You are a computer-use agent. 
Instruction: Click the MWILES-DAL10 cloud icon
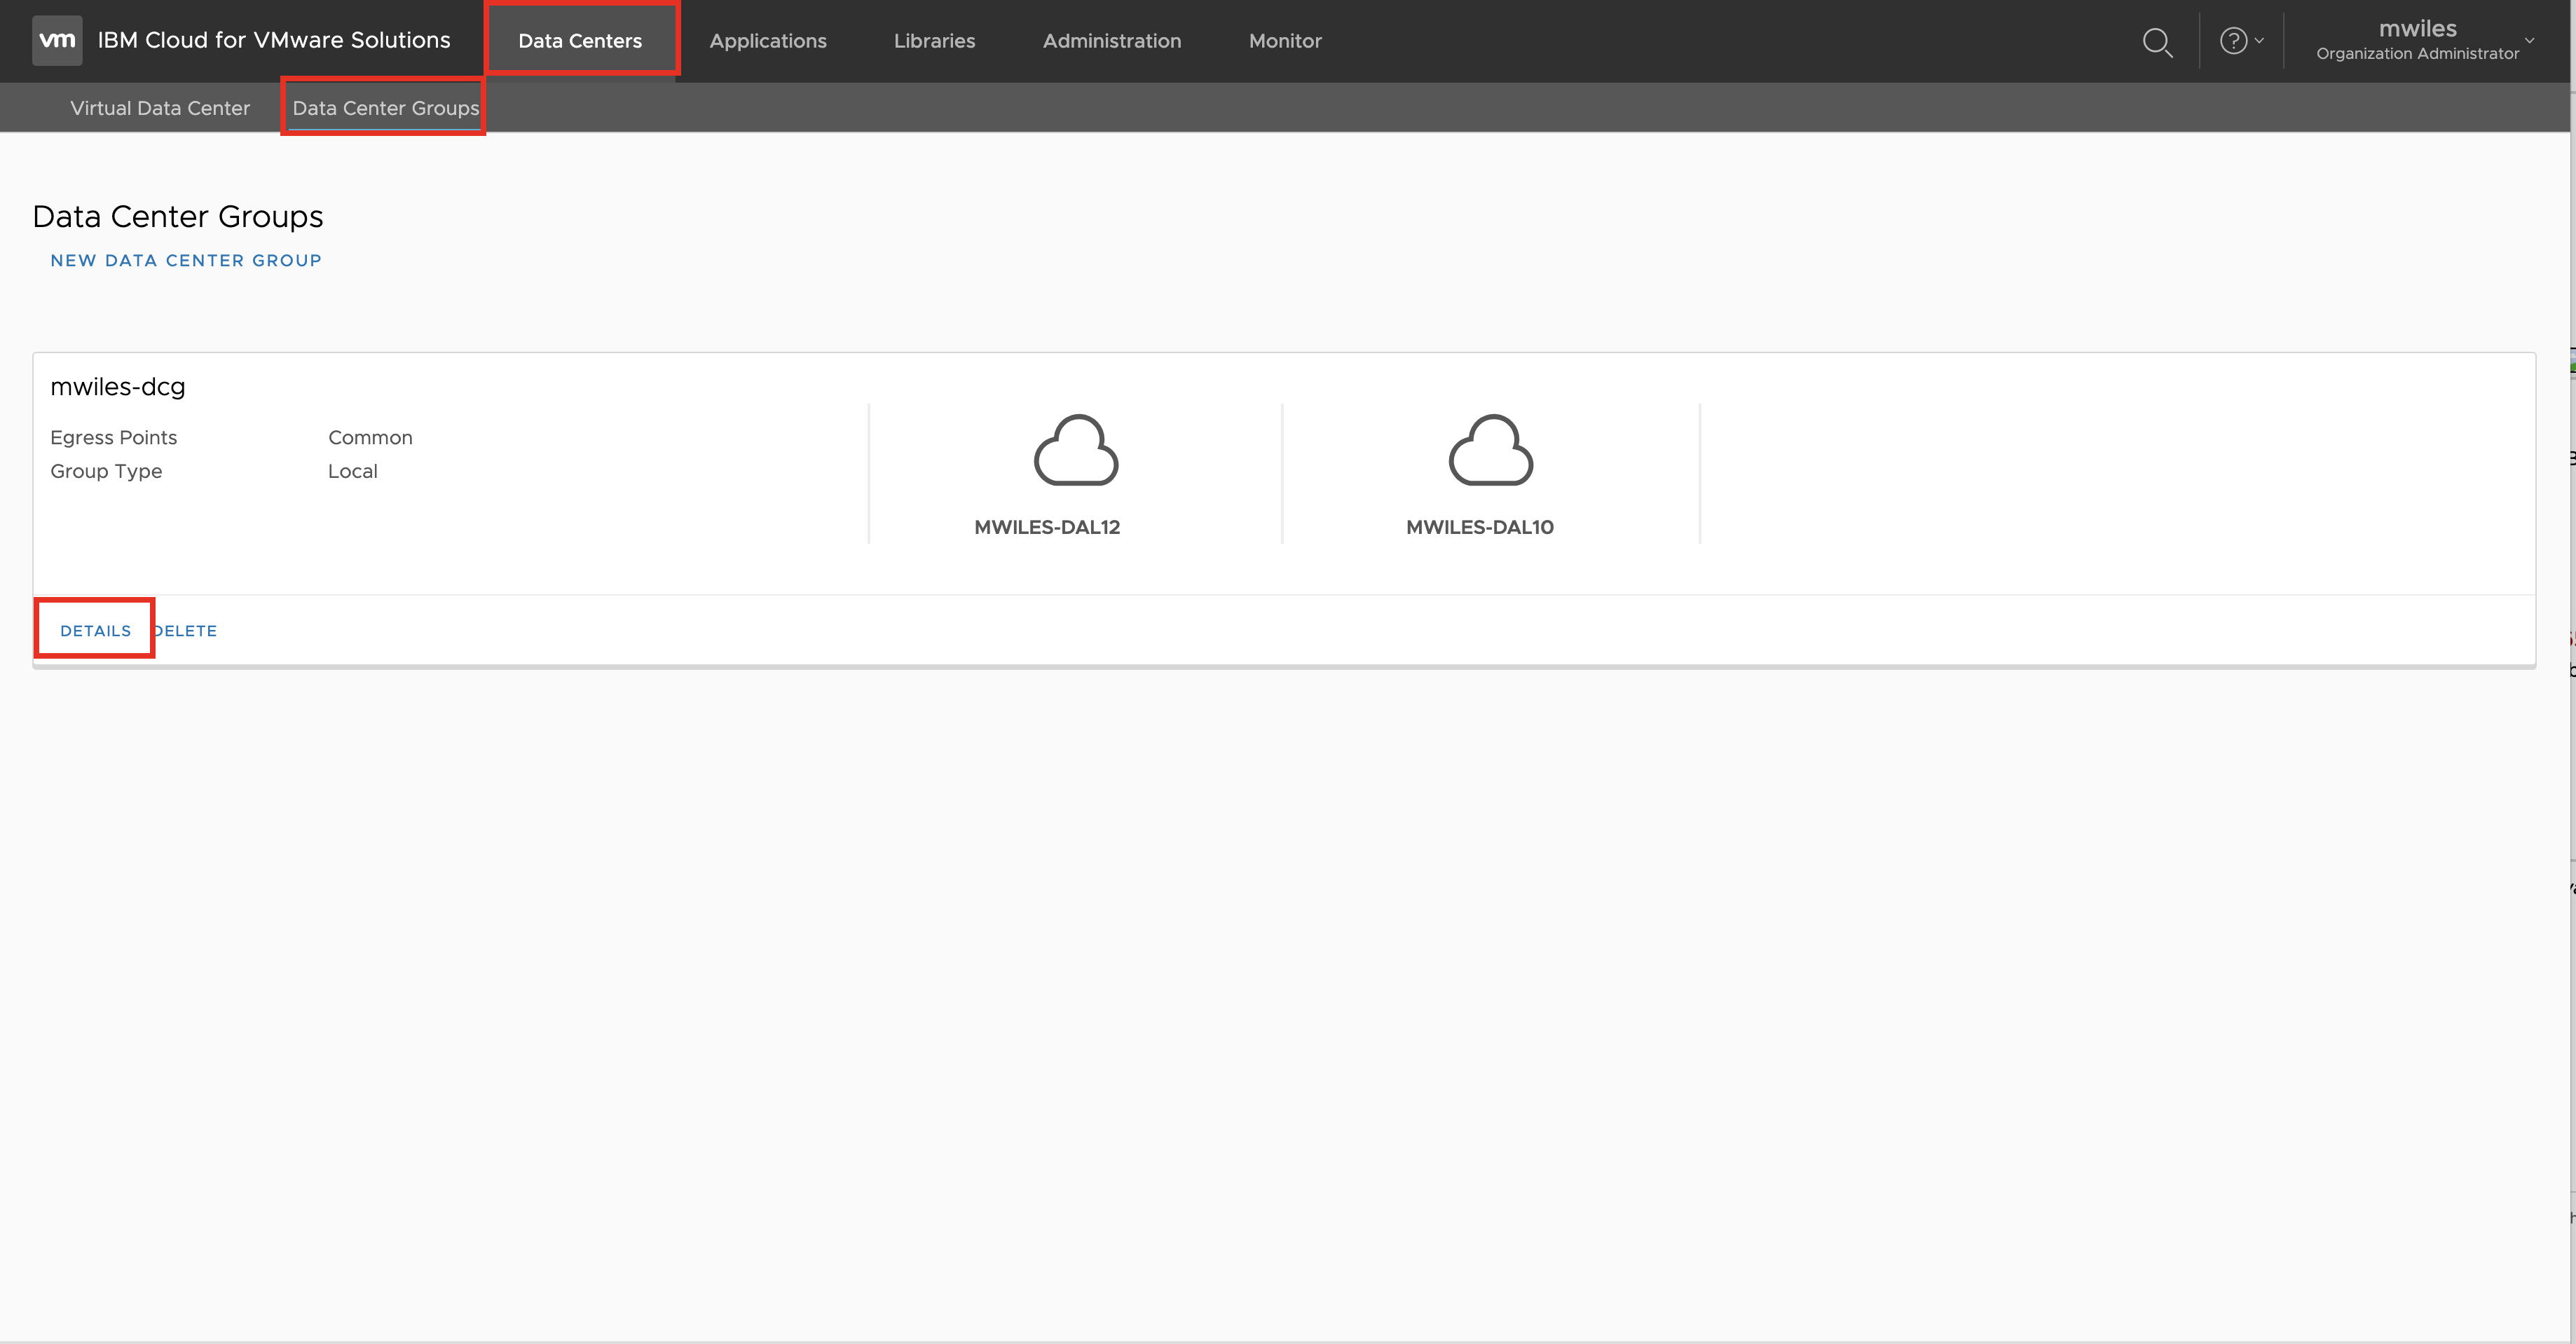(x=1490, y=451)
